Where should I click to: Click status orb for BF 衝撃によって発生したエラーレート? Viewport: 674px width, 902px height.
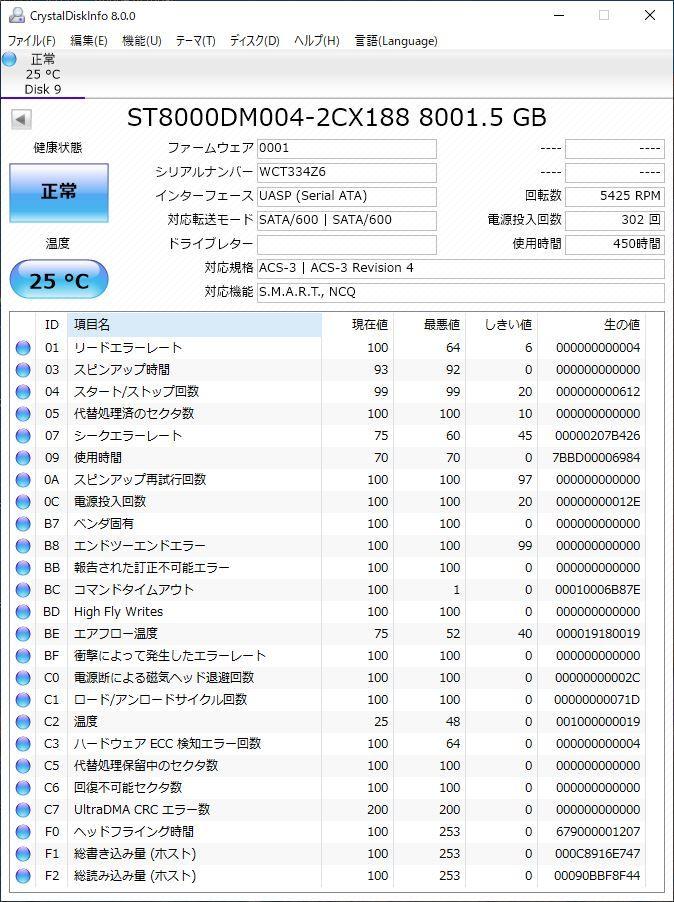click(23, 655)
